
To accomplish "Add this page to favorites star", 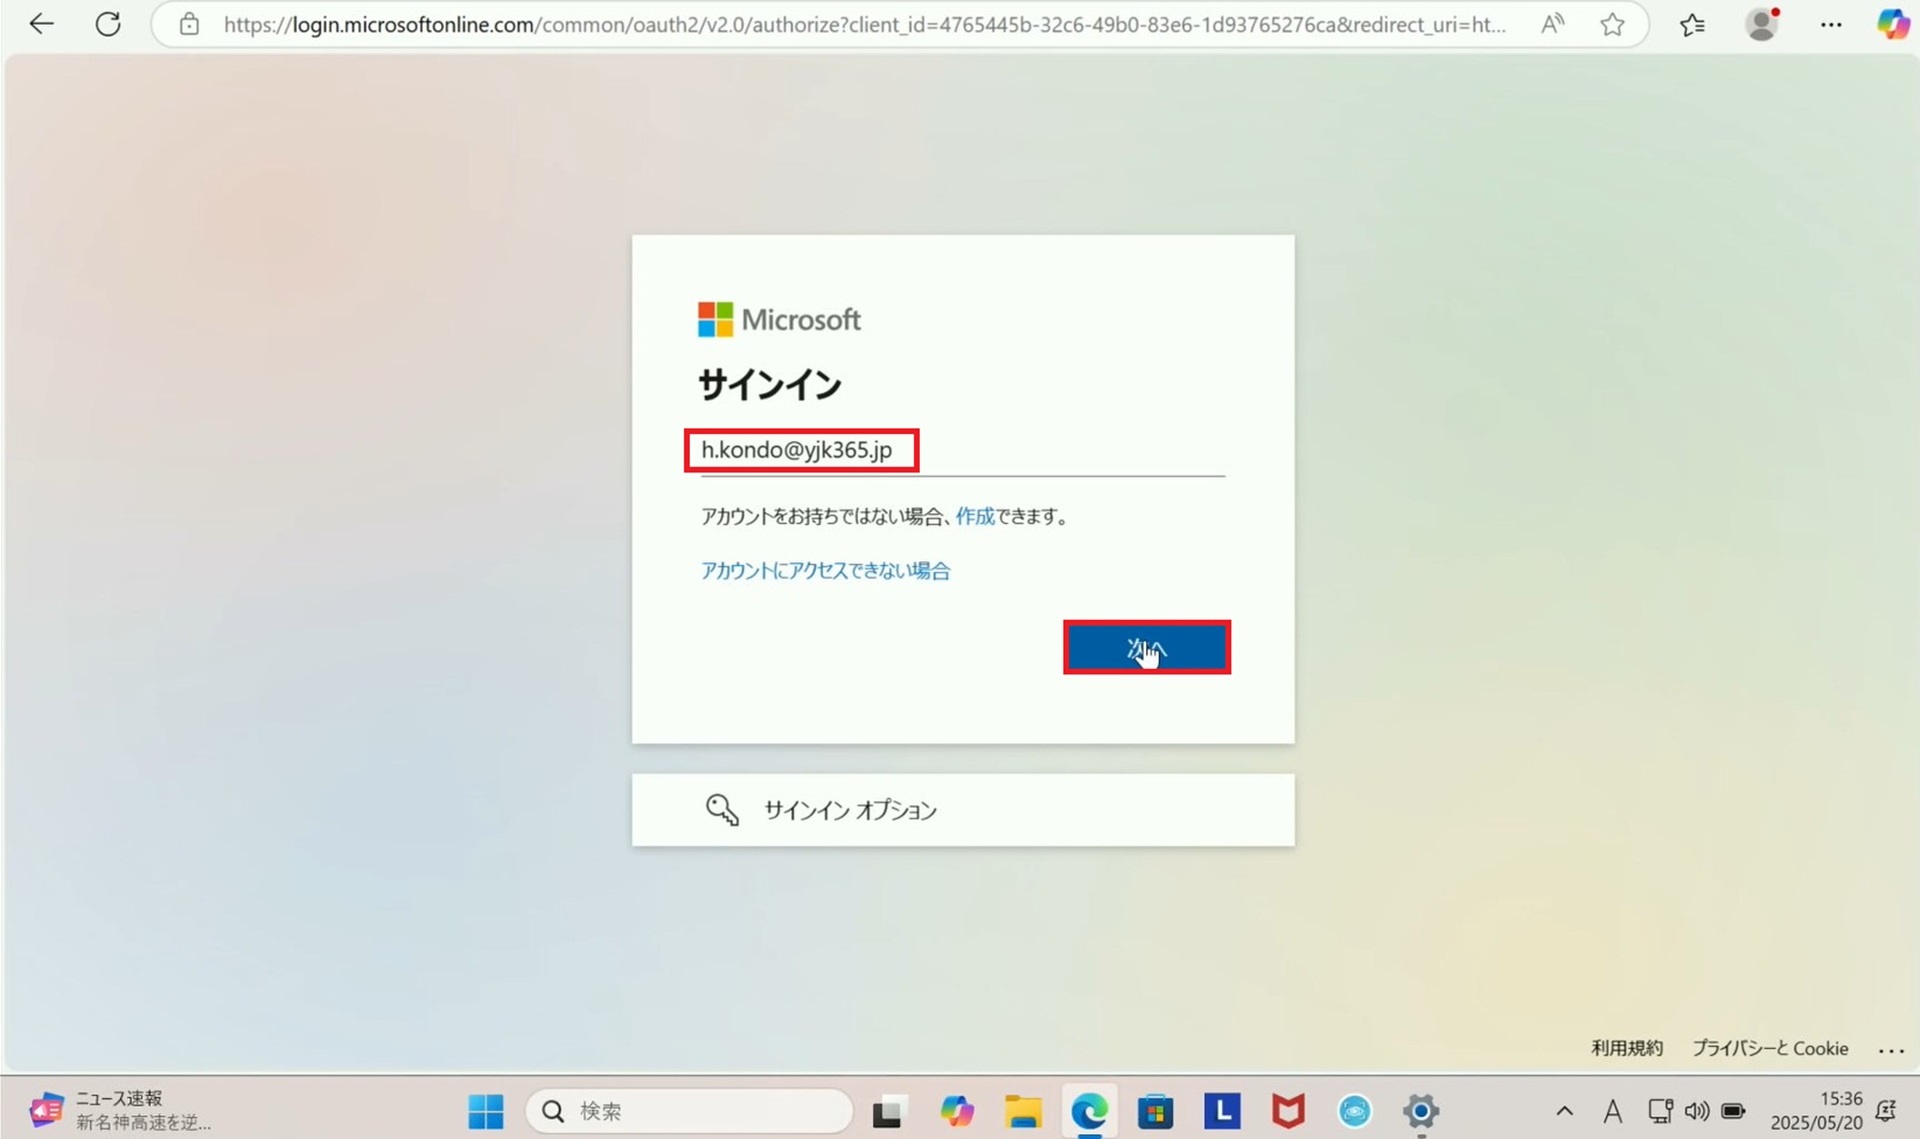I will pos(1612,24).
